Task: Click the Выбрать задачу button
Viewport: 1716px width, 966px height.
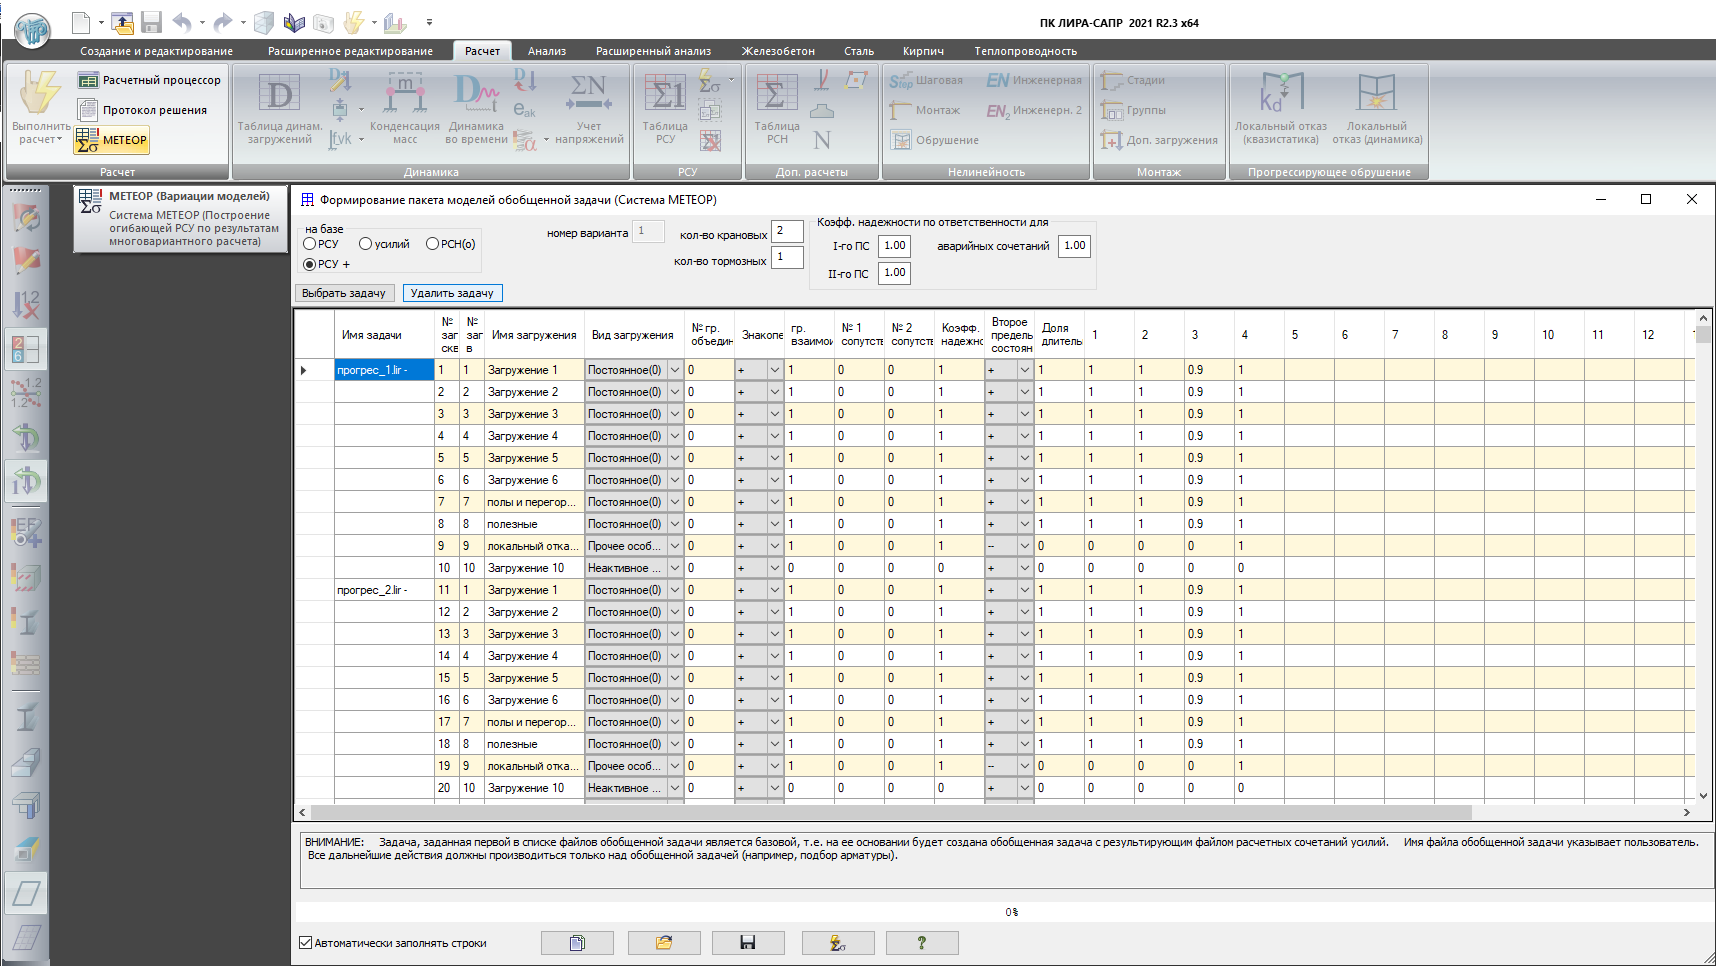Action: 344,293
